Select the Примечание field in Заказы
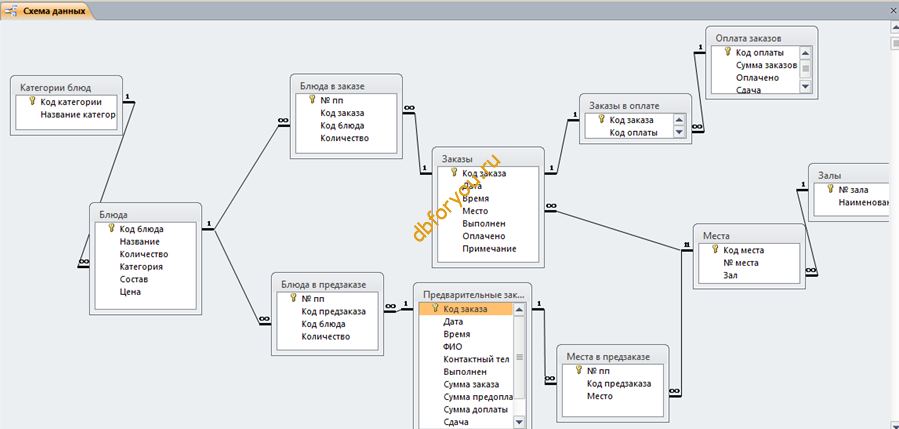The image size is (899, 429). point(488,249)
